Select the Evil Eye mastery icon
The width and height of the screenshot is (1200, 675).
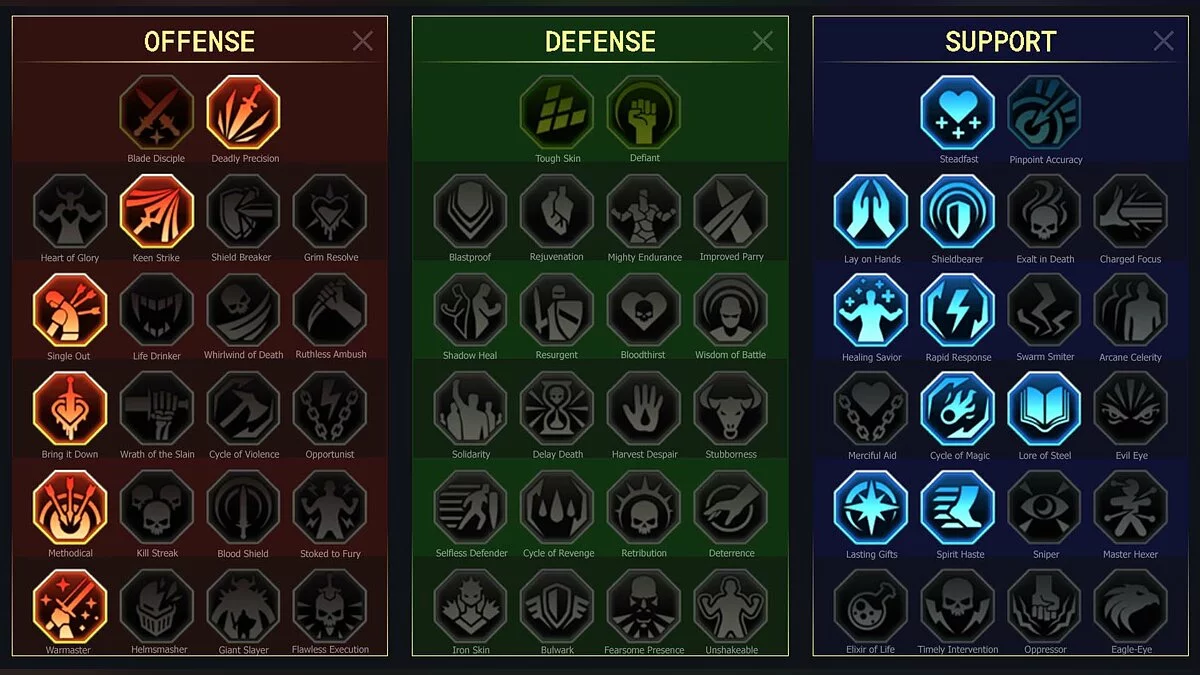[1131, 409]
